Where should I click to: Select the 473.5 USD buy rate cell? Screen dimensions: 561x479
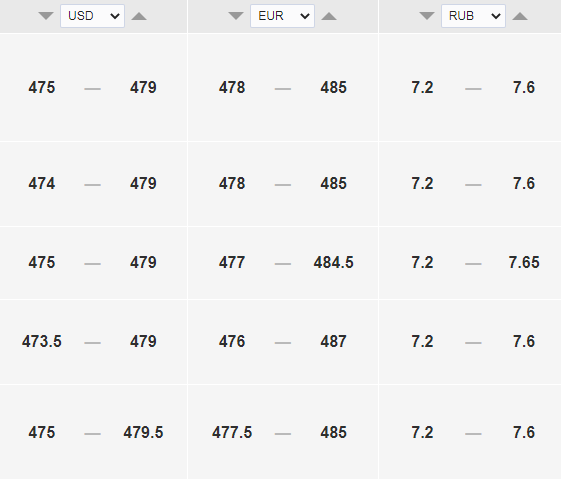point(42,341)
